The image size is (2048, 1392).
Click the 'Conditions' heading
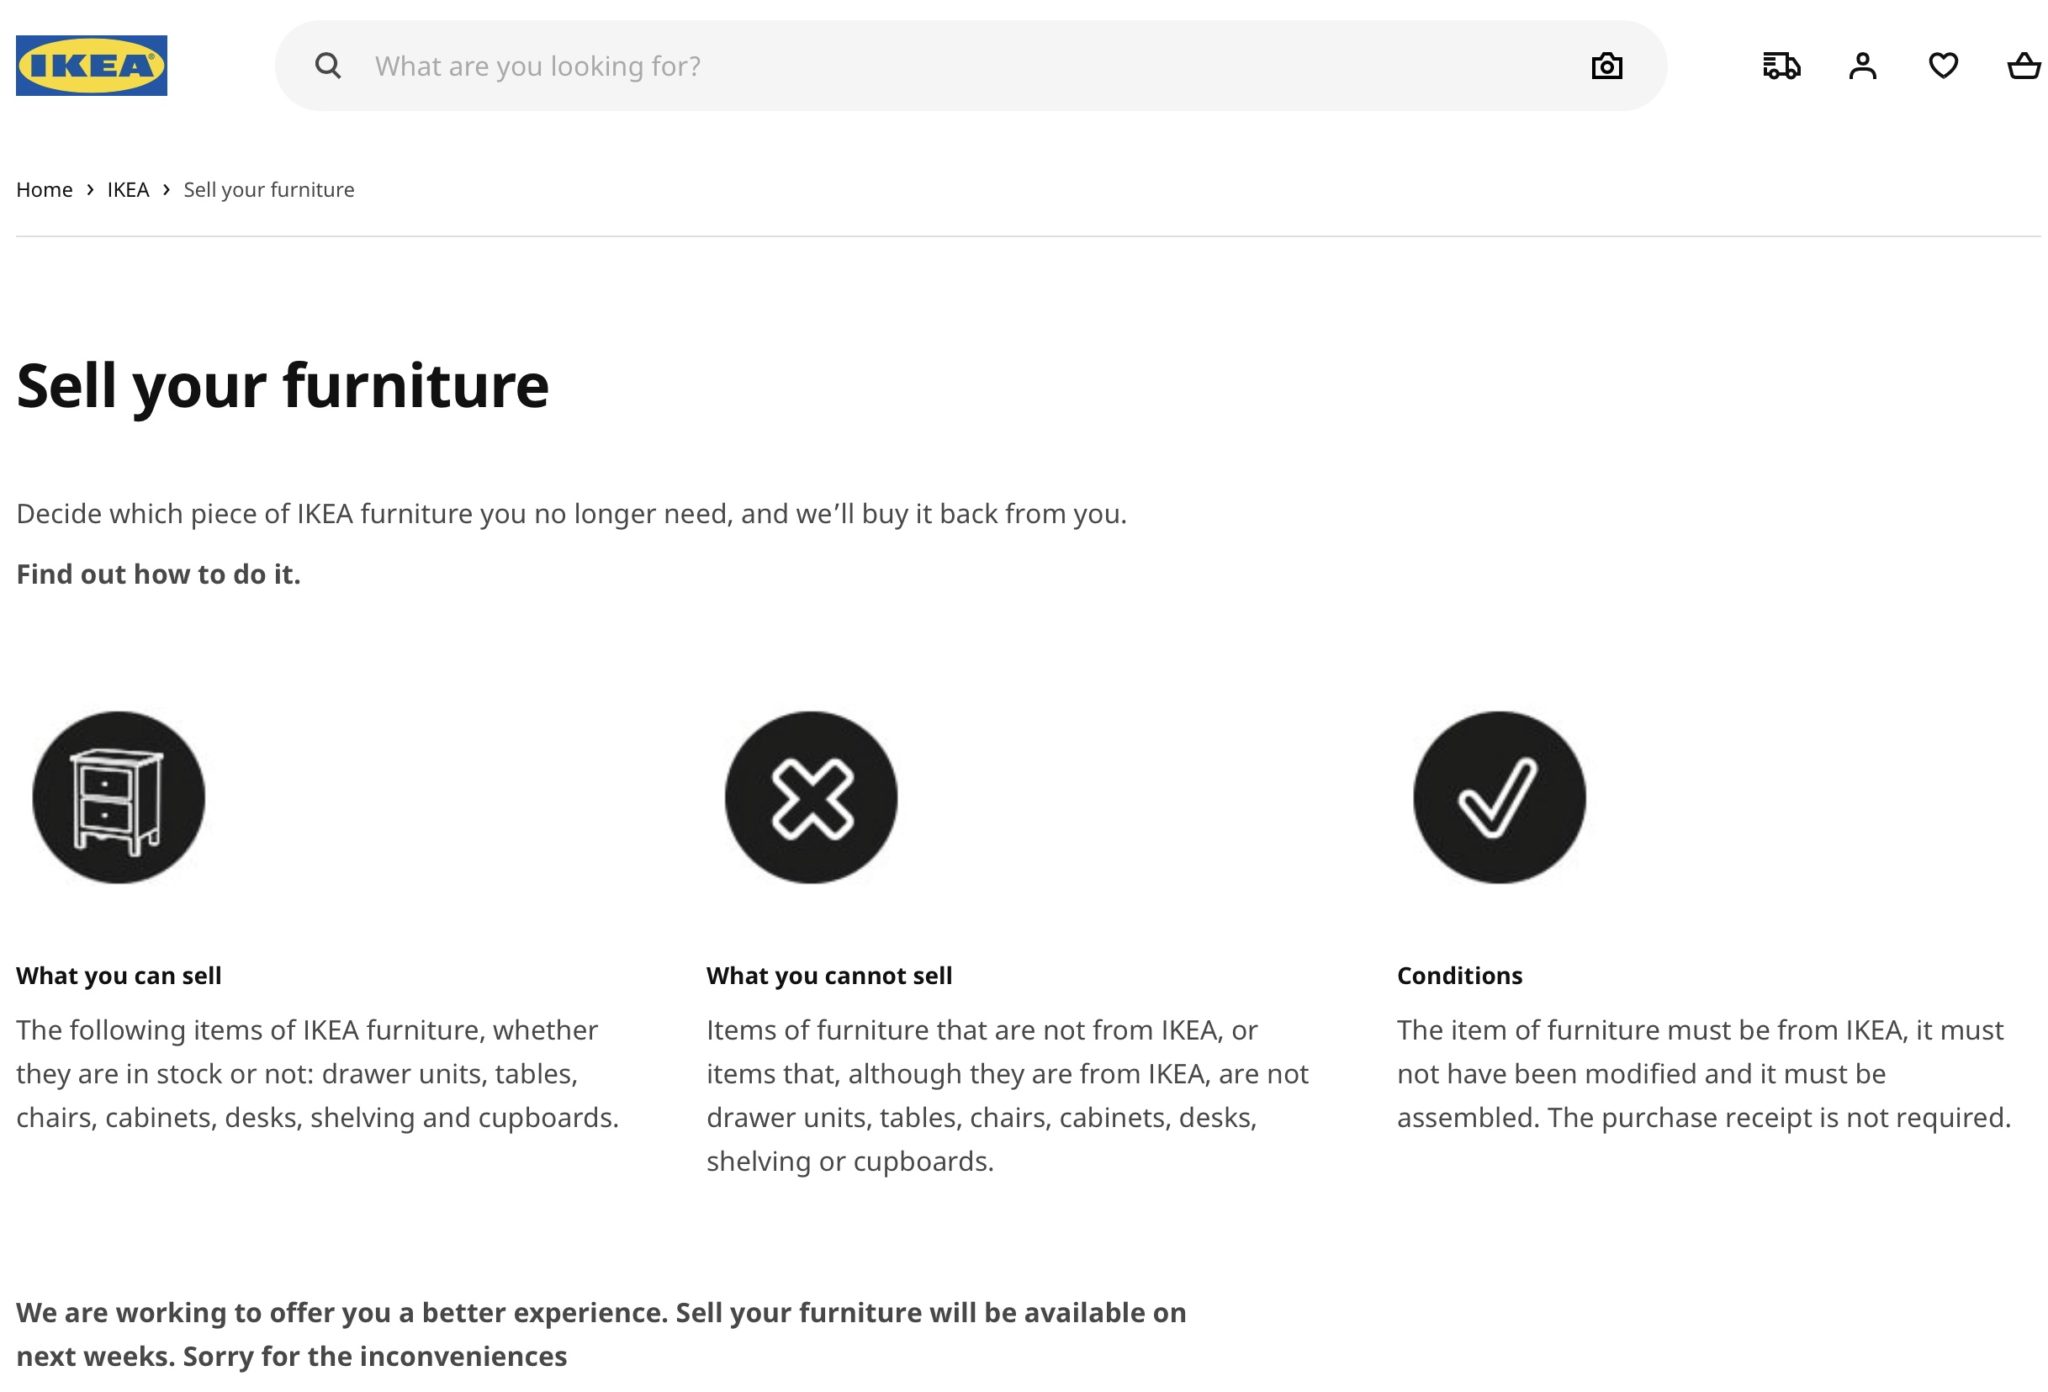tap(1459, 976)
